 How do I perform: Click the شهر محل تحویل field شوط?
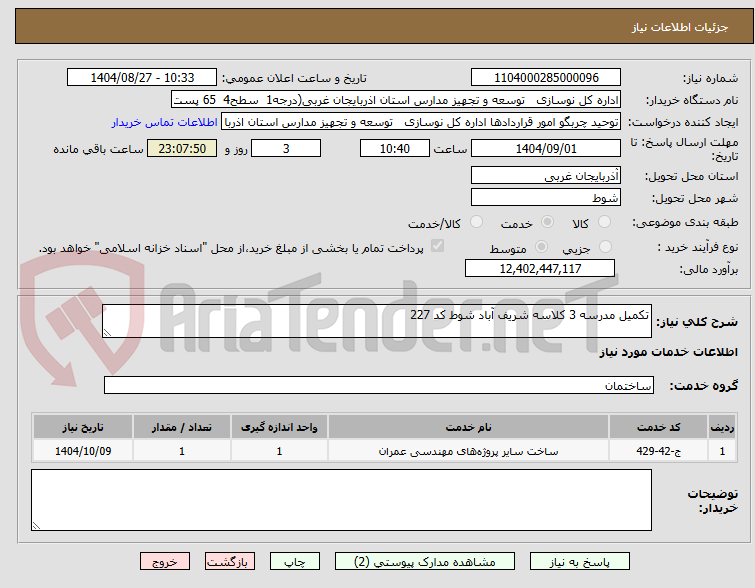point(546,197)
